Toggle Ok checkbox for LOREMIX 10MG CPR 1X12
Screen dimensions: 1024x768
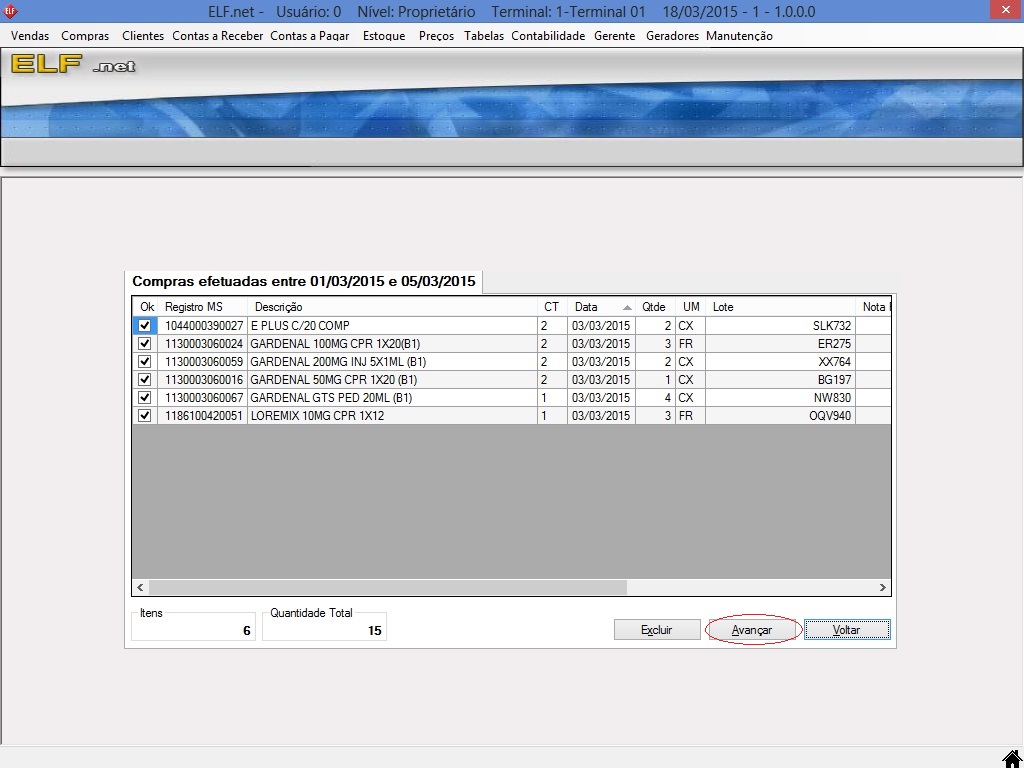click(x=145, y=415)
